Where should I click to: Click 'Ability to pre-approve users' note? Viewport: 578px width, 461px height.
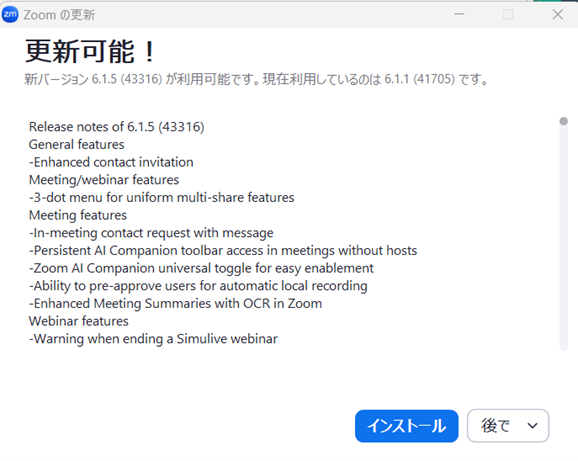coord(198,286)
